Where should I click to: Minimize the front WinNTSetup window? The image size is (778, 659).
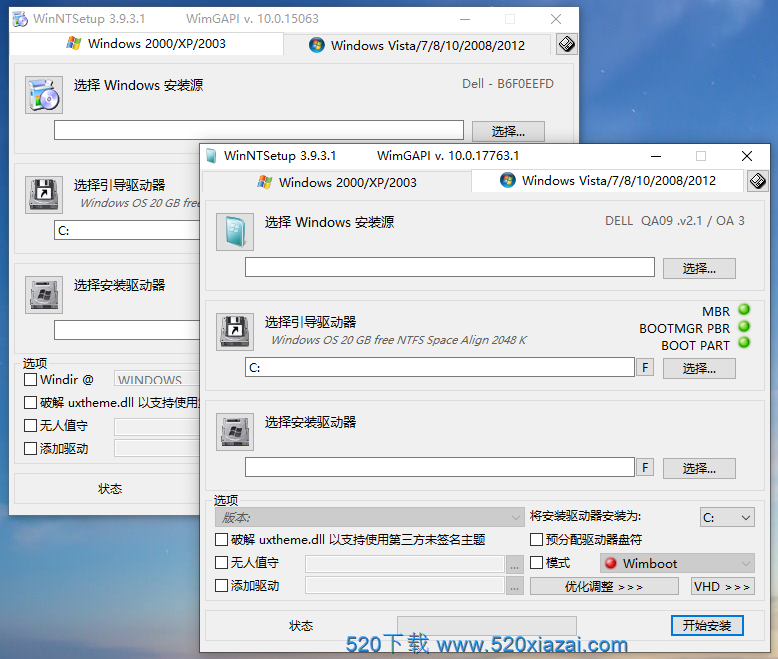(656, 156)
